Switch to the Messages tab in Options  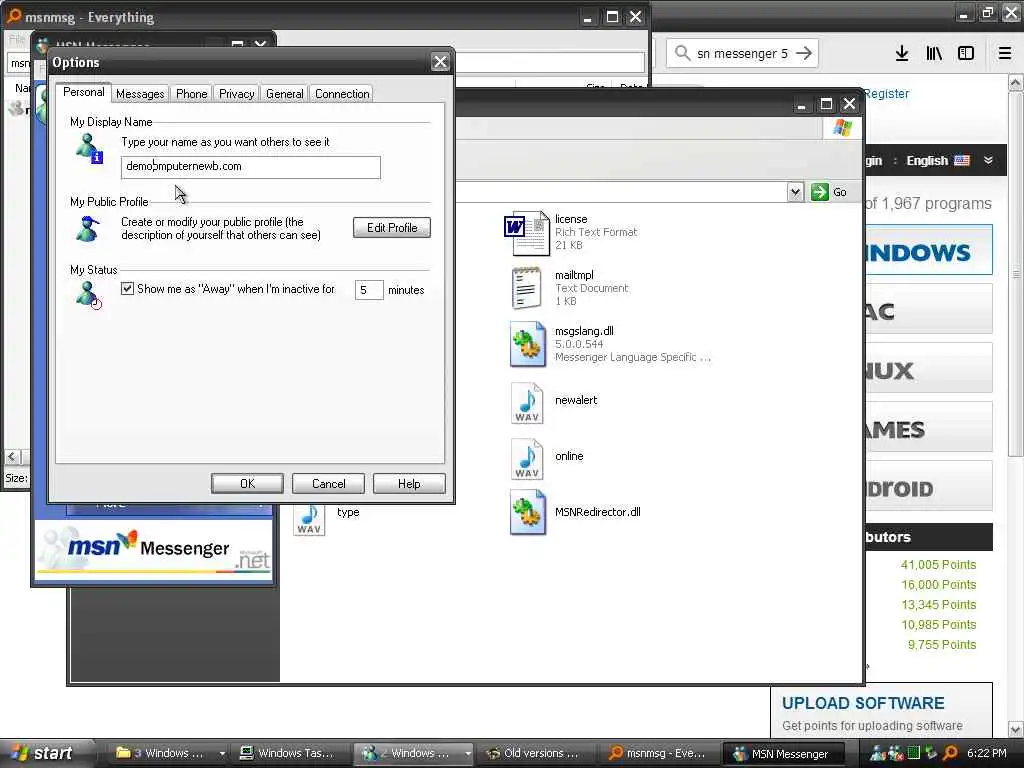tap(140, 93)
